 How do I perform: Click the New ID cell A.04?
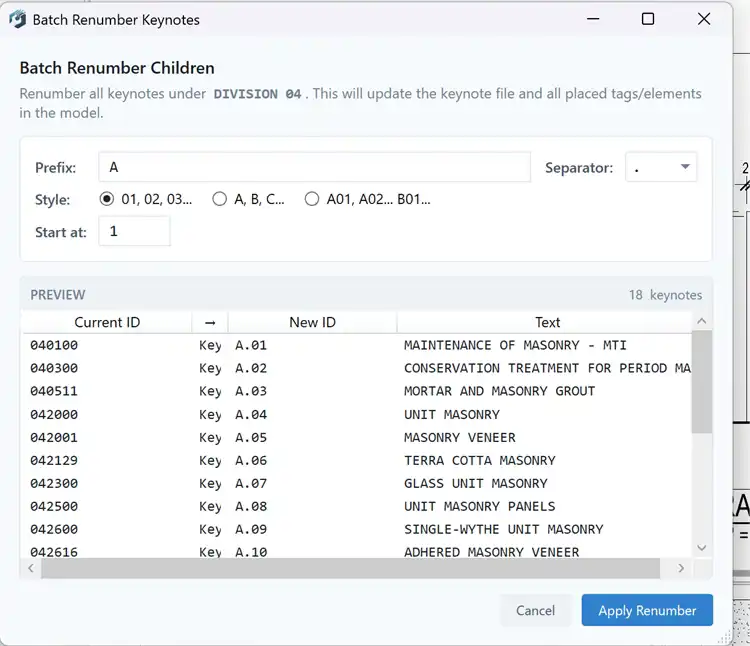click(x=251, y=415)
